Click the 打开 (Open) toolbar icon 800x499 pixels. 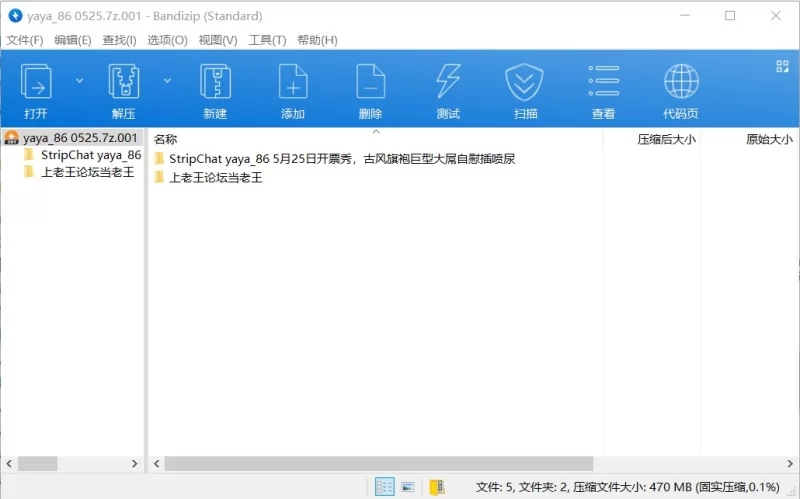(x=36, y=82)
